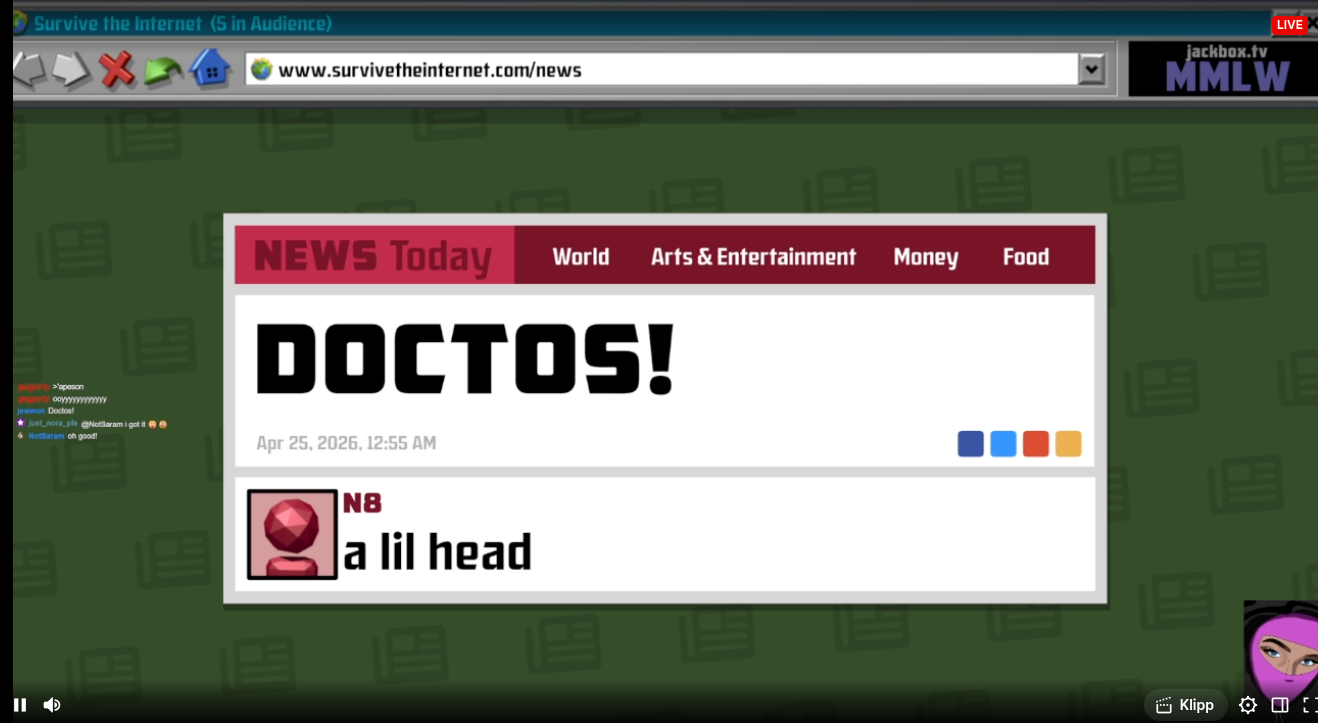This screenshot has height=723, width=1318.
Task: Click the globe icon in address bar
Action: 262,70
